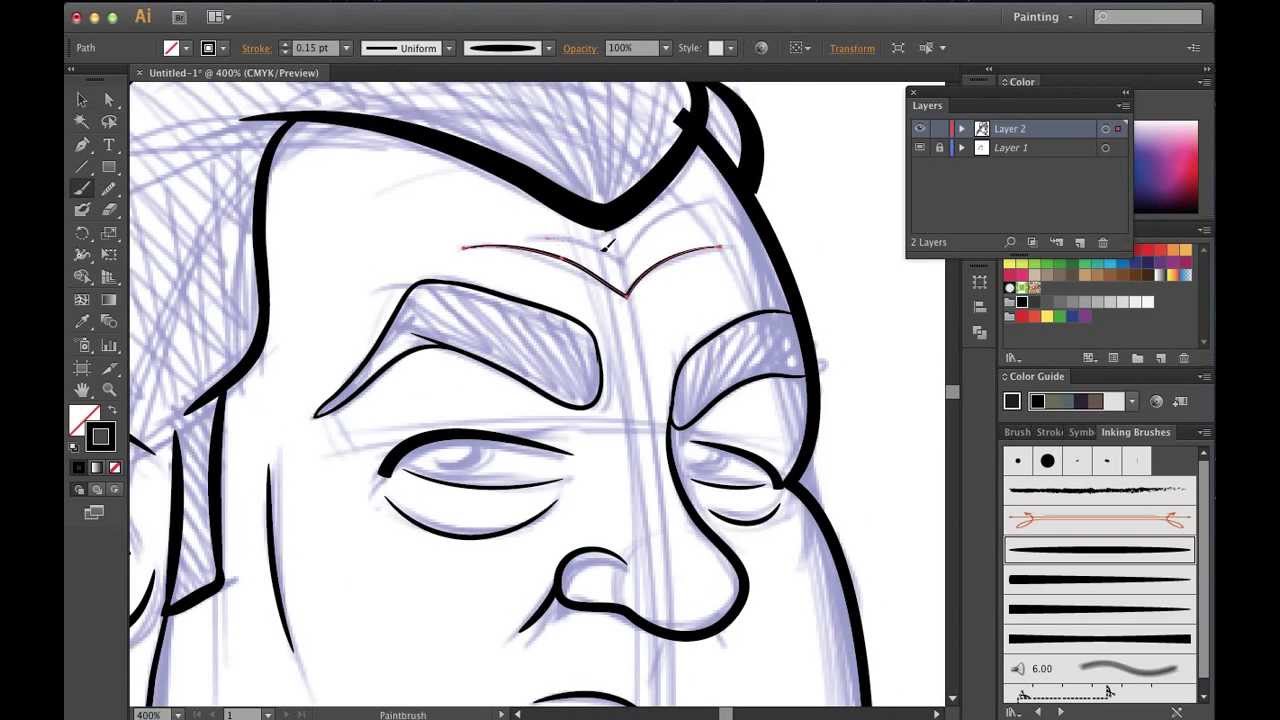1280x720 pixels.
Task: Select the Selection tool (black arrow)
Action: pos(82,100)
